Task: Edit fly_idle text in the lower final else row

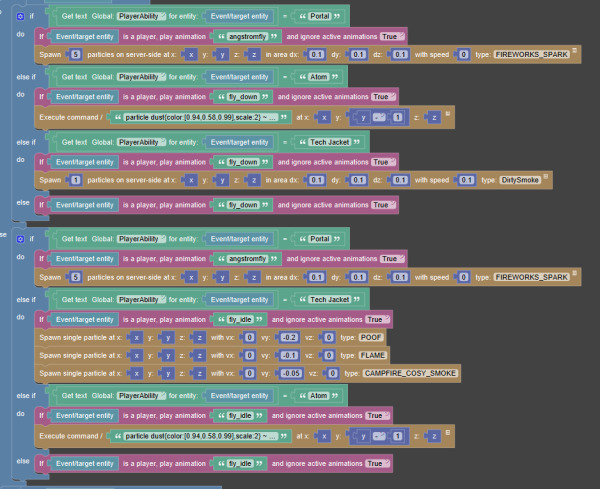Action: 240,464
